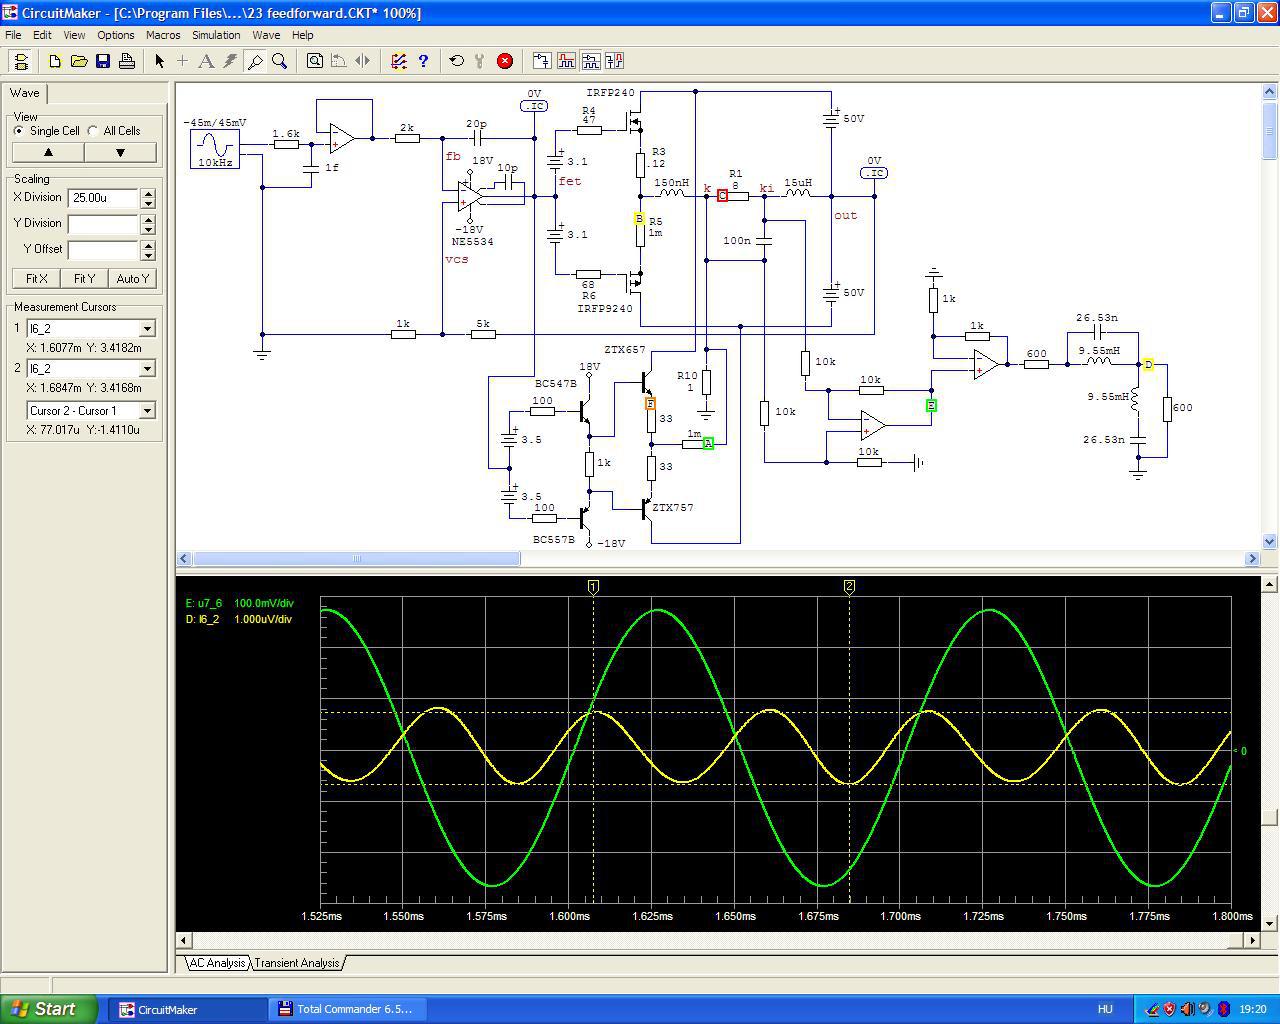Click the CircuitMaker taskbar button
Viewport: 1280px width, 1024px height.
point(188,1009)
